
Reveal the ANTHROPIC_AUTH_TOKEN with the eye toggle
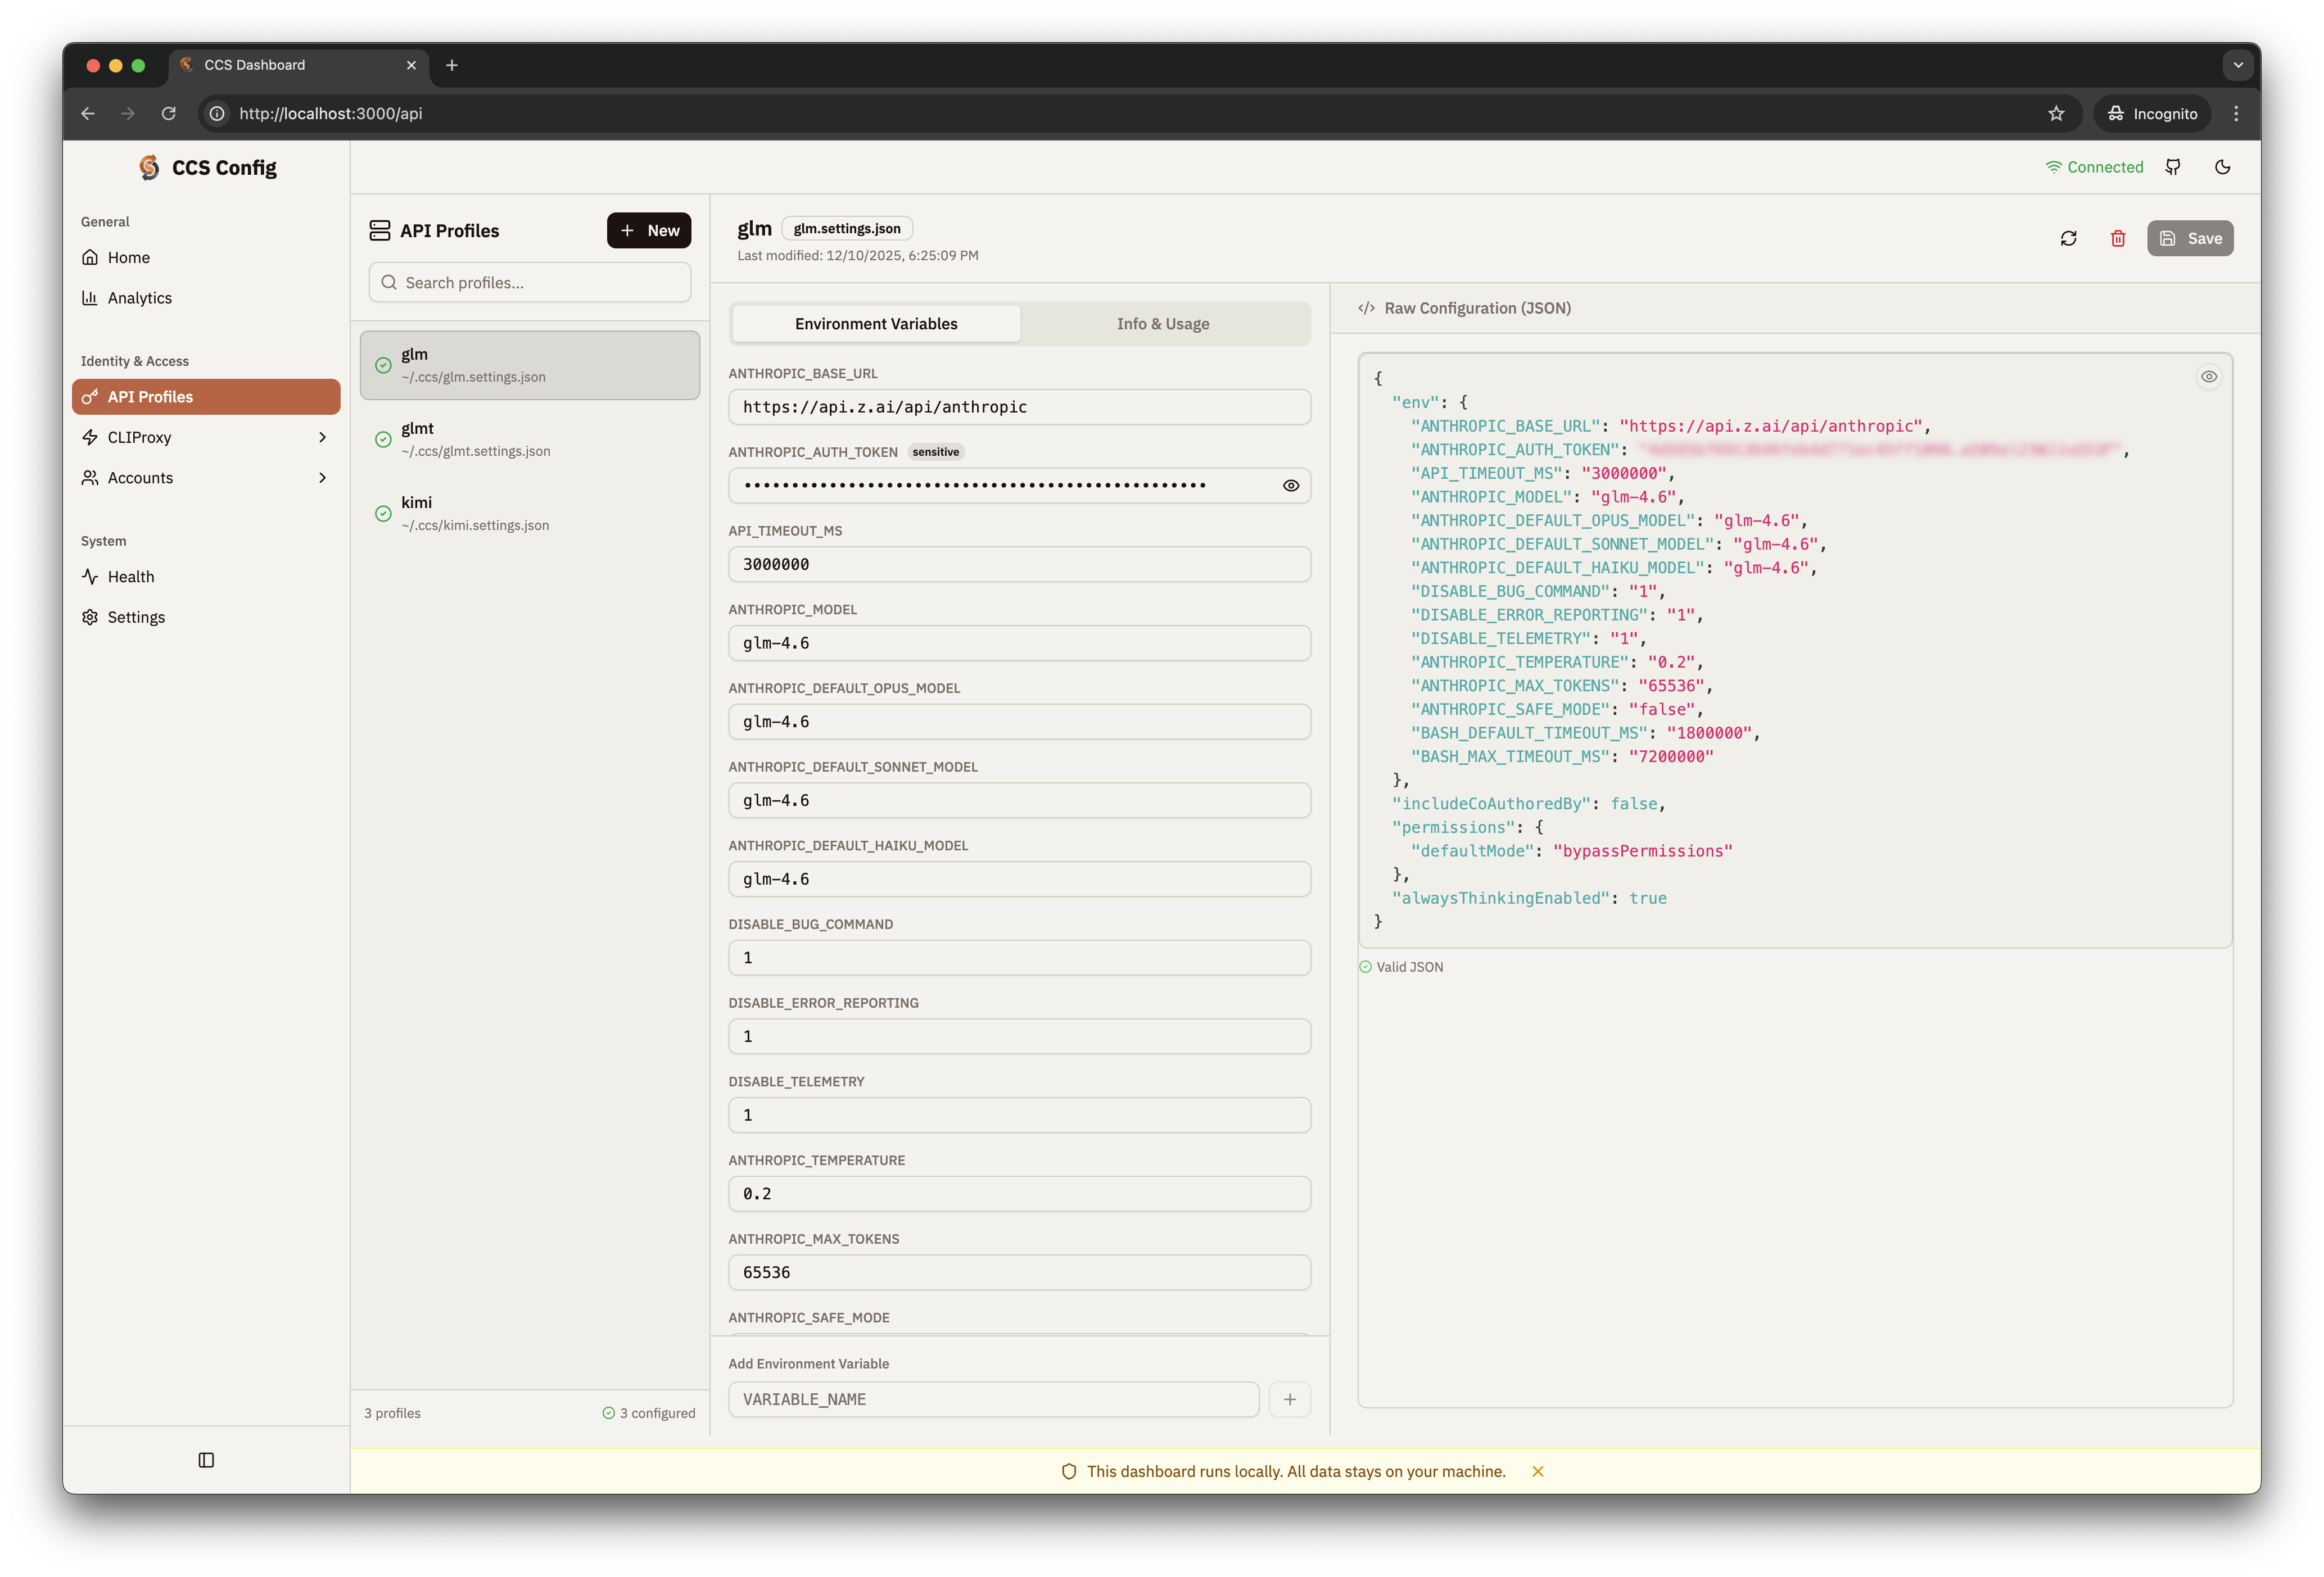1290,485
